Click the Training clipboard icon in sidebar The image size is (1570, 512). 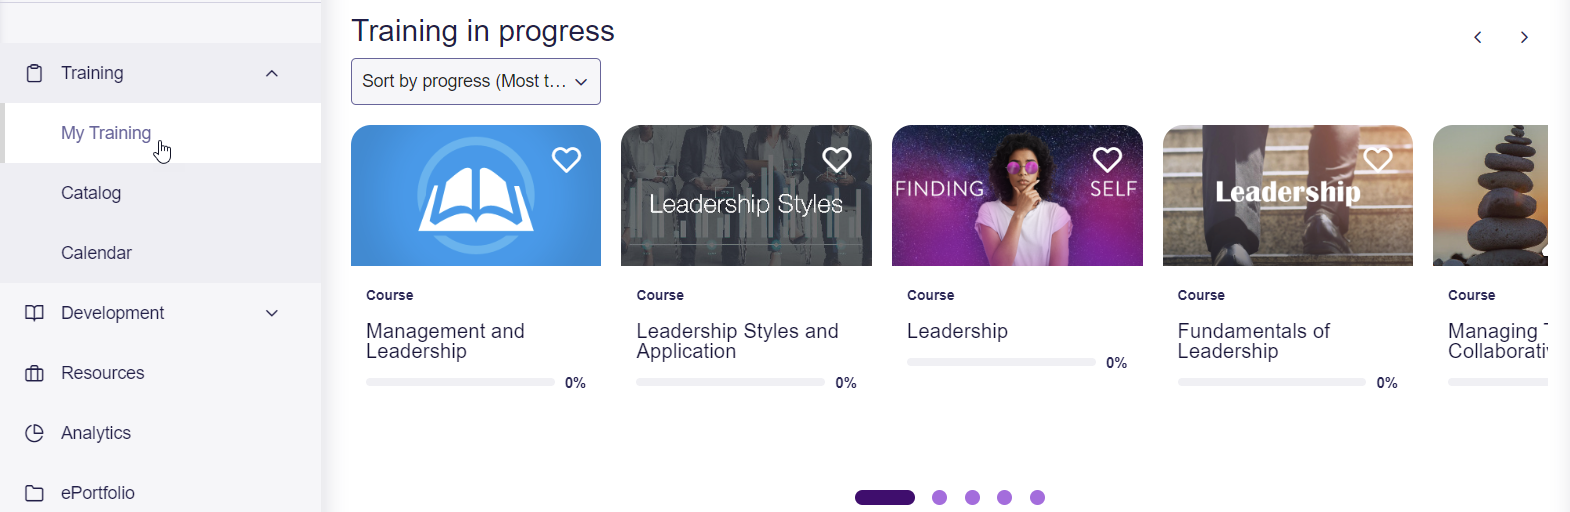coord(34,73)
